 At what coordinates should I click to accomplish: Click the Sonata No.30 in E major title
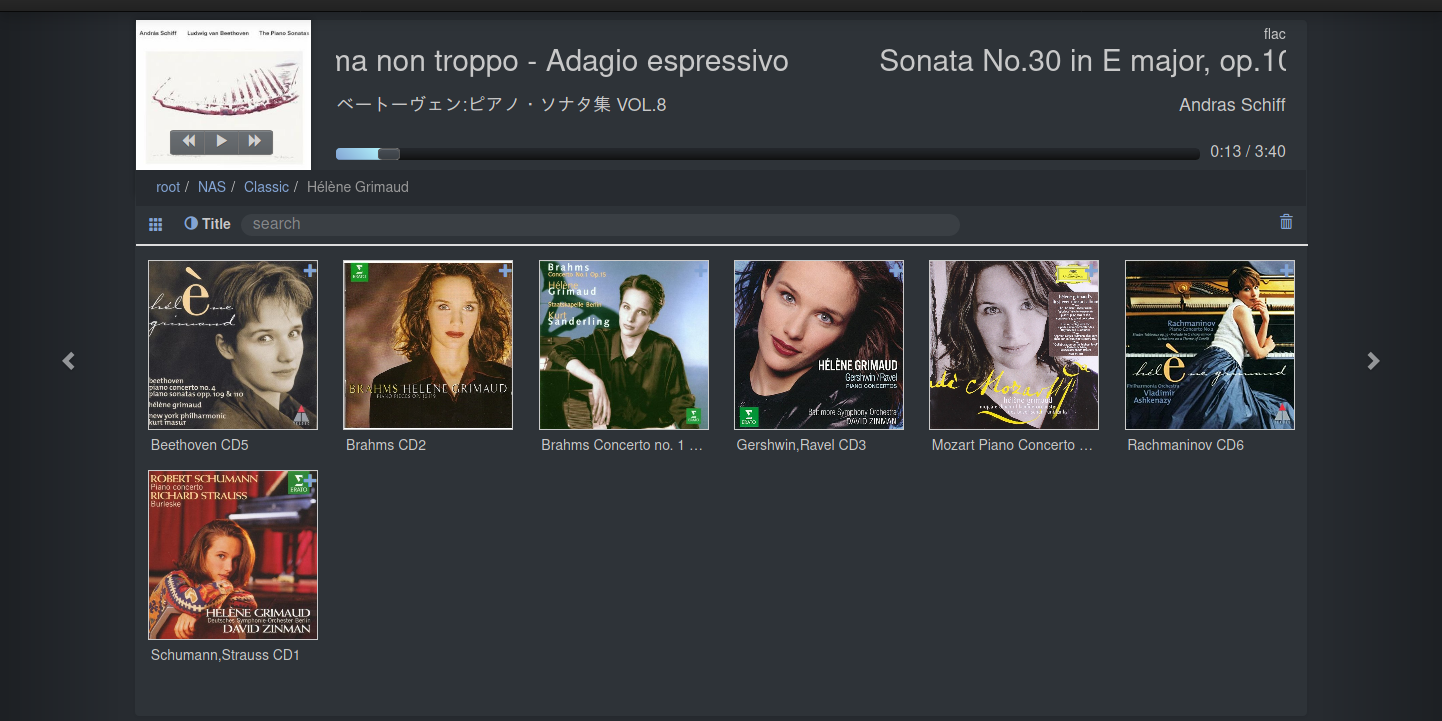point(1083,61)
